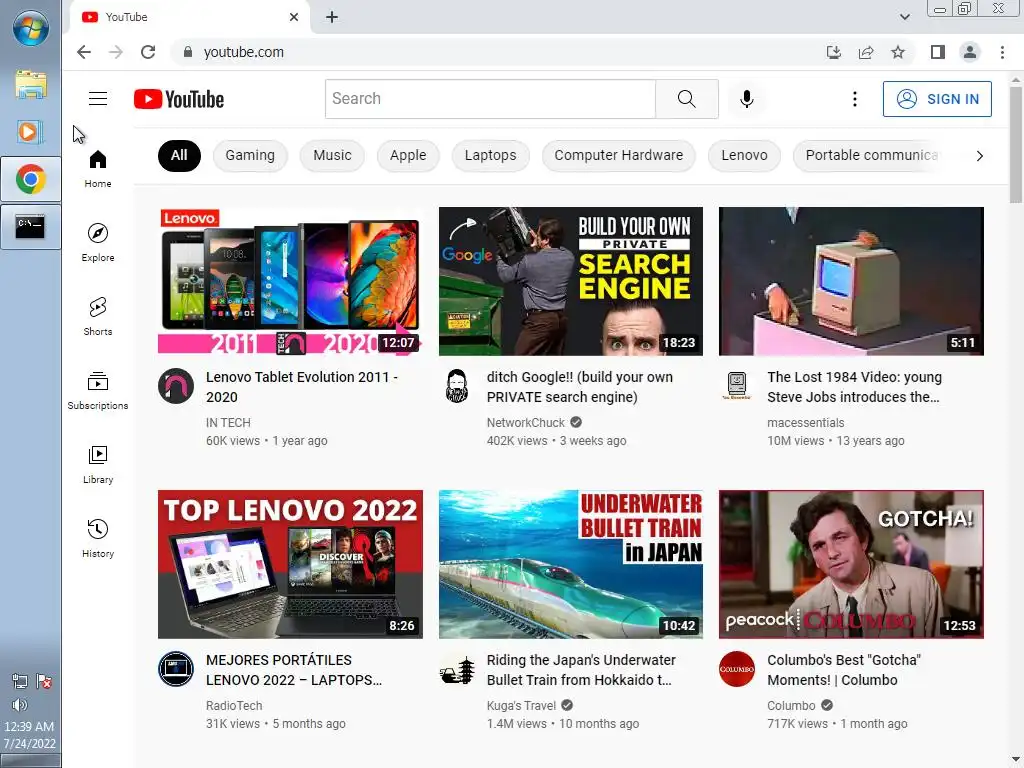Open Chrome three-dot menu
Image resolution: width=1024 pixels, height=768 pixels.
click(1002, 52)
